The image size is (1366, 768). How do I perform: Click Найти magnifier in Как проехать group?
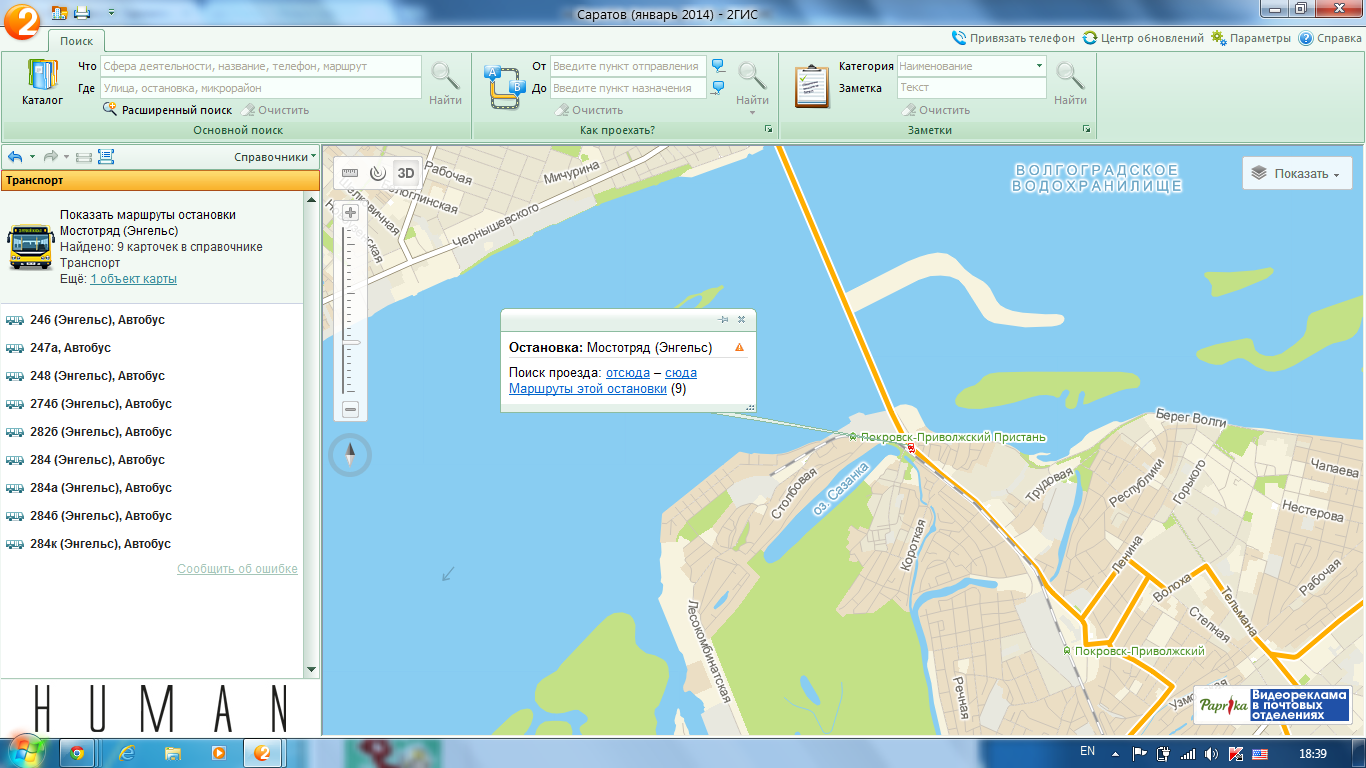[x=752, y=82]
